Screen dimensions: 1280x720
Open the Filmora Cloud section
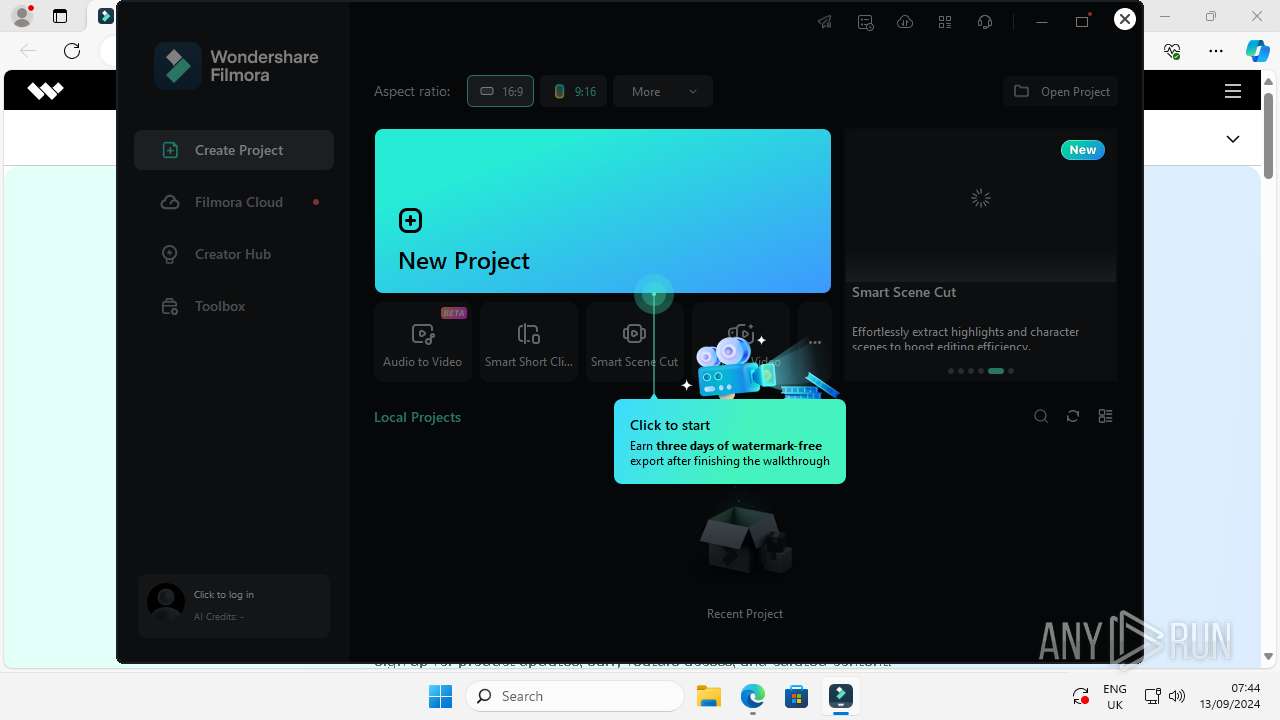point(234,202)
